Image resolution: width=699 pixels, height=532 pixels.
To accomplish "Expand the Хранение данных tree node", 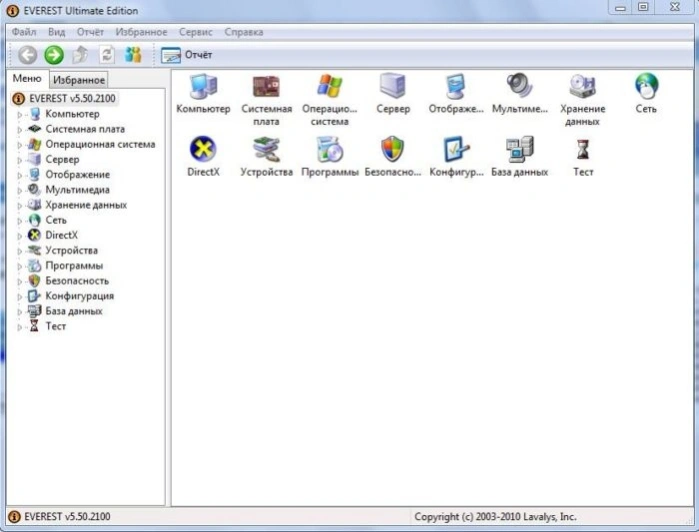I will pyautogui.click(x=19, y=206).
